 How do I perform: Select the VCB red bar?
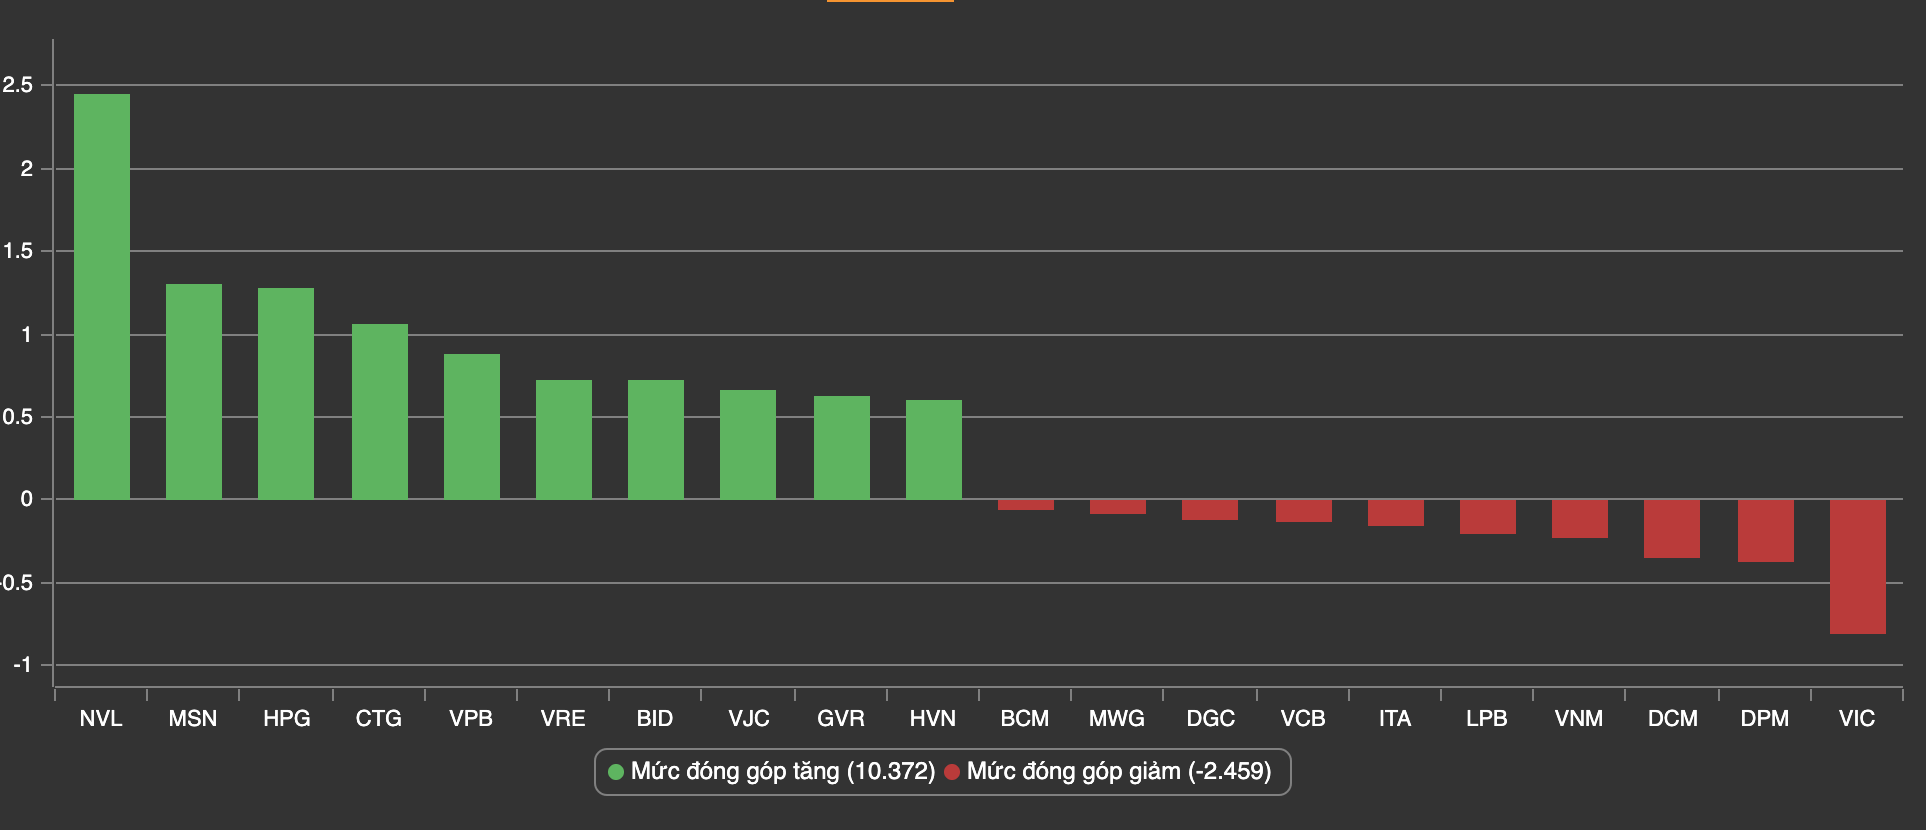(1304, 511)
